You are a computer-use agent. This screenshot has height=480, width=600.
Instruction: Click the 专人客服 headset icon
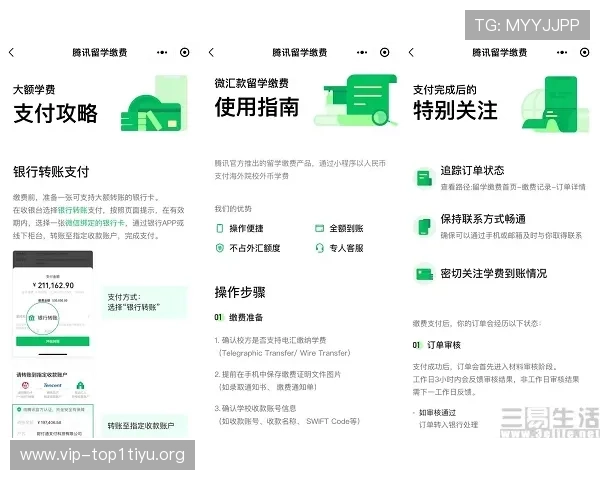click(x=320, y=248)
